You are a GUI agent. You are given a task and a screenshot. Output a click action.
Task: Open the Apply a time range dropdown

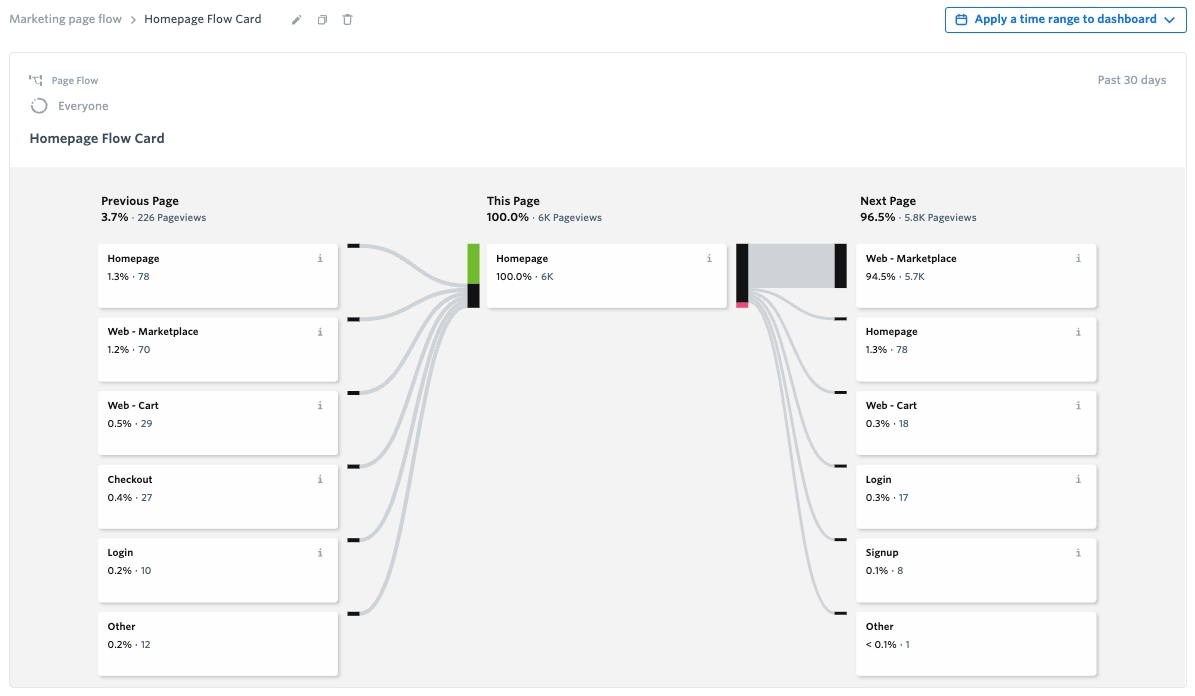[x=1065, y=20]
